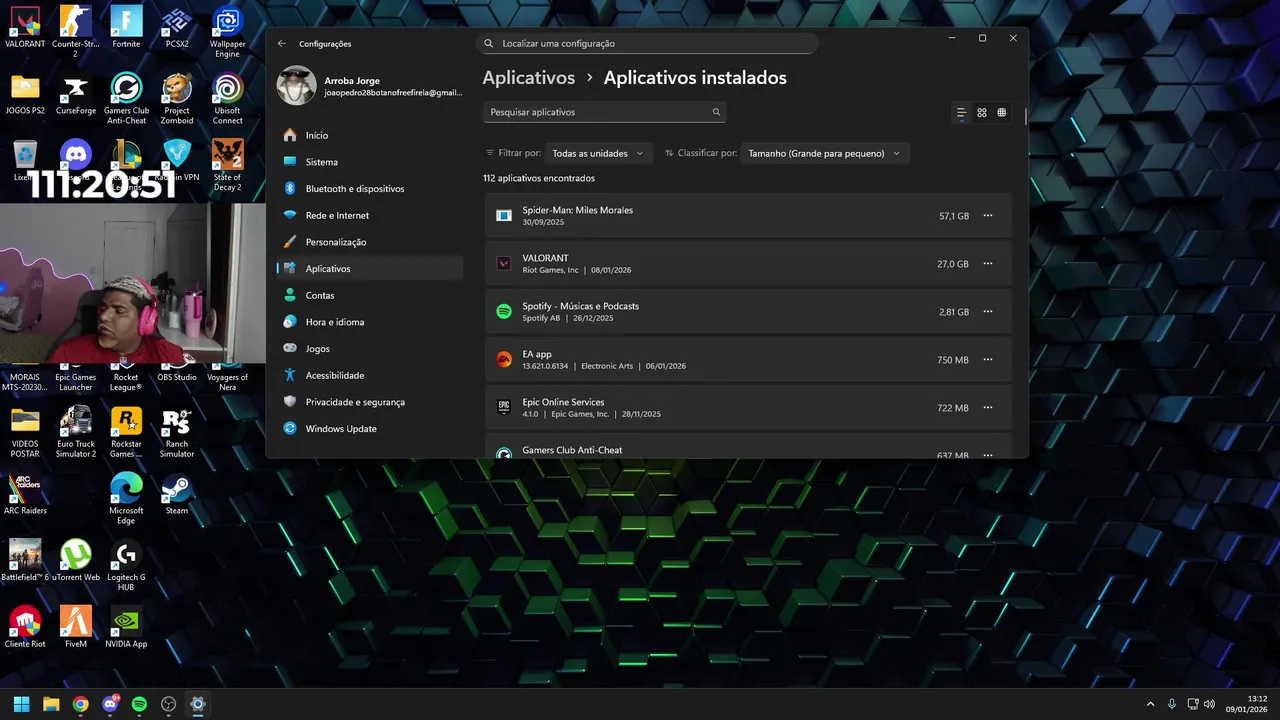Switch to list view in installed apps
The image size is (1280, 720).
click(x=961, y=113)
